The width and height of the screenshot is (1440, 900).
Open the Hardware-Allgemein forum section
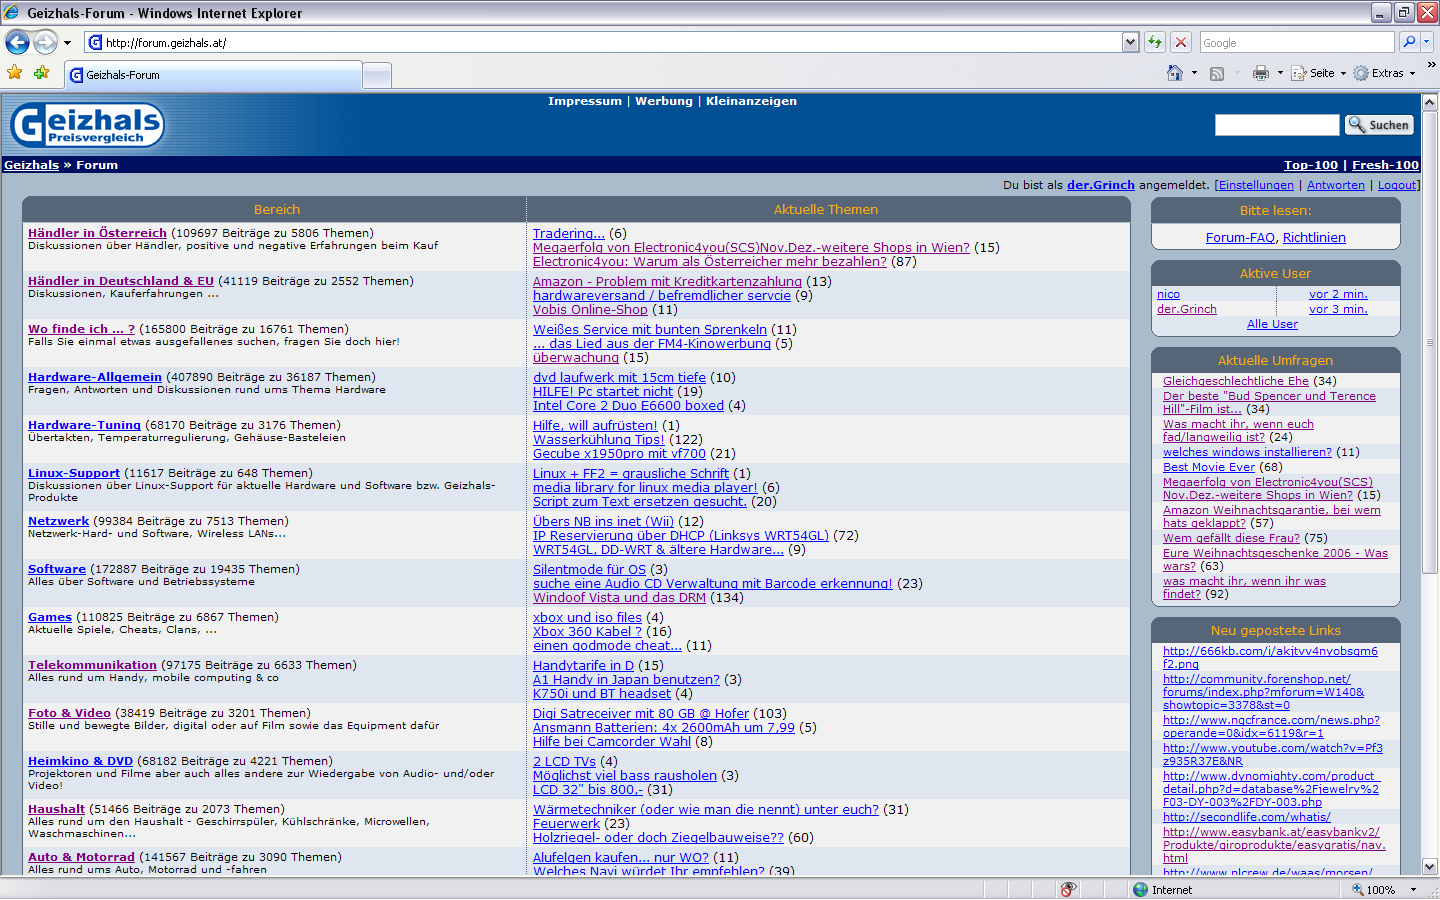pyautogui.click(x=95, y=377)
